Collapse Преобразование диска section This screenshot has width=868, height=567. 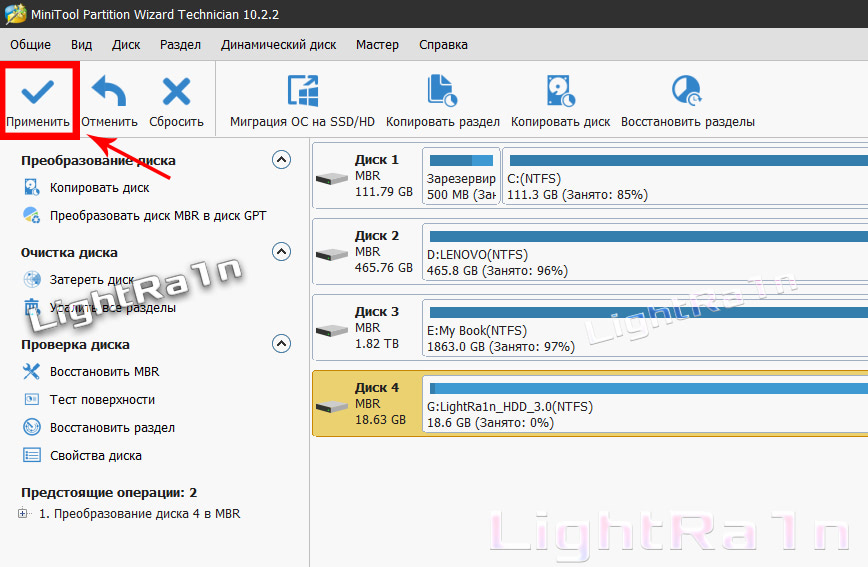click(x=281, y=160)
